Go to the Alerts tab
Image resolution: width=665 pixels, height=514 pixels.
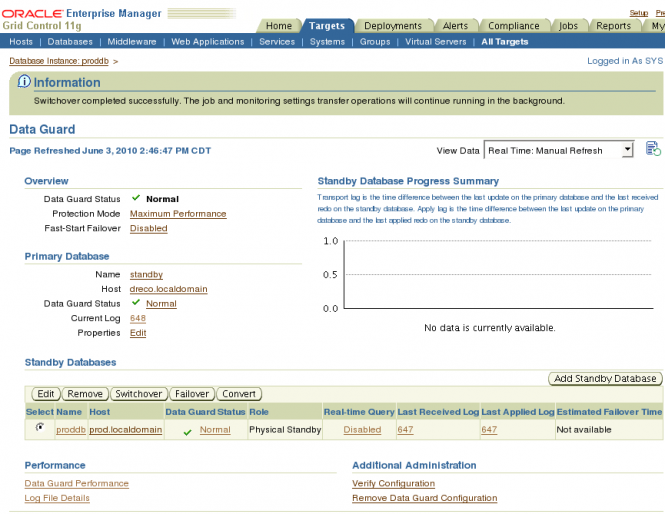455,26
